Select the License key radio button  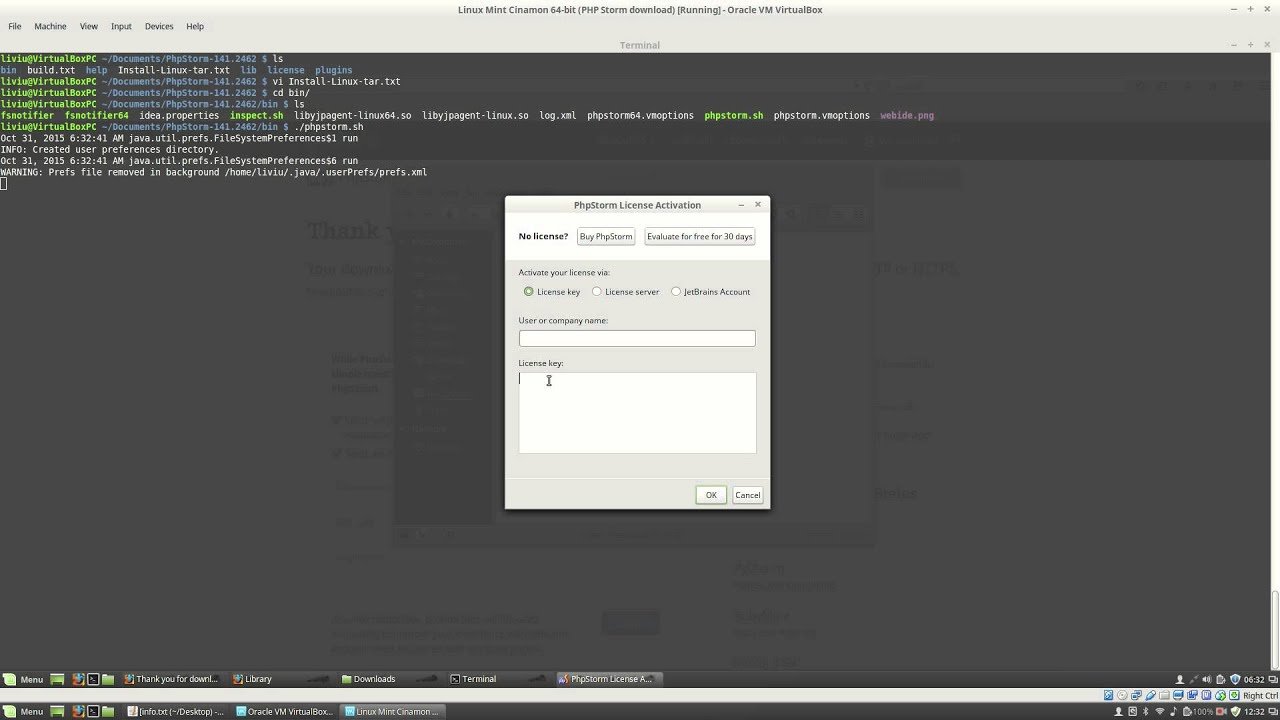point(529,292)
